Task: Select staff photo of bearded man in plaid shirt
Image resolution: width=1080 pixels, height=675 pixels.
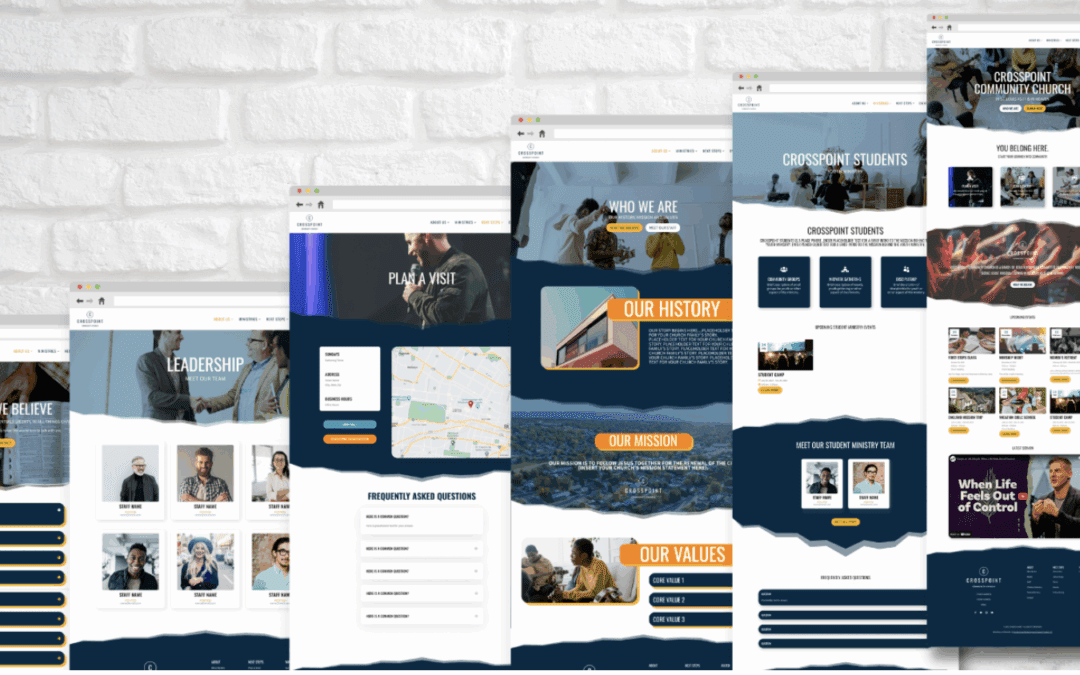Action: (205, 472)
